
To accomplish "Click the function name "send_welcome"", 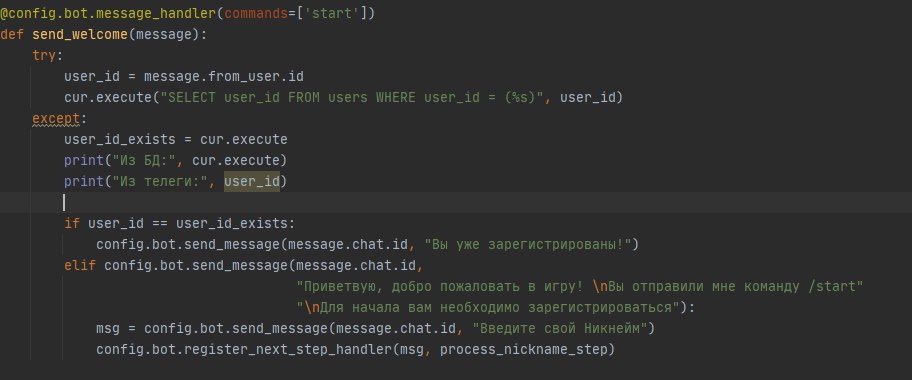I will [x=80, y=34].
